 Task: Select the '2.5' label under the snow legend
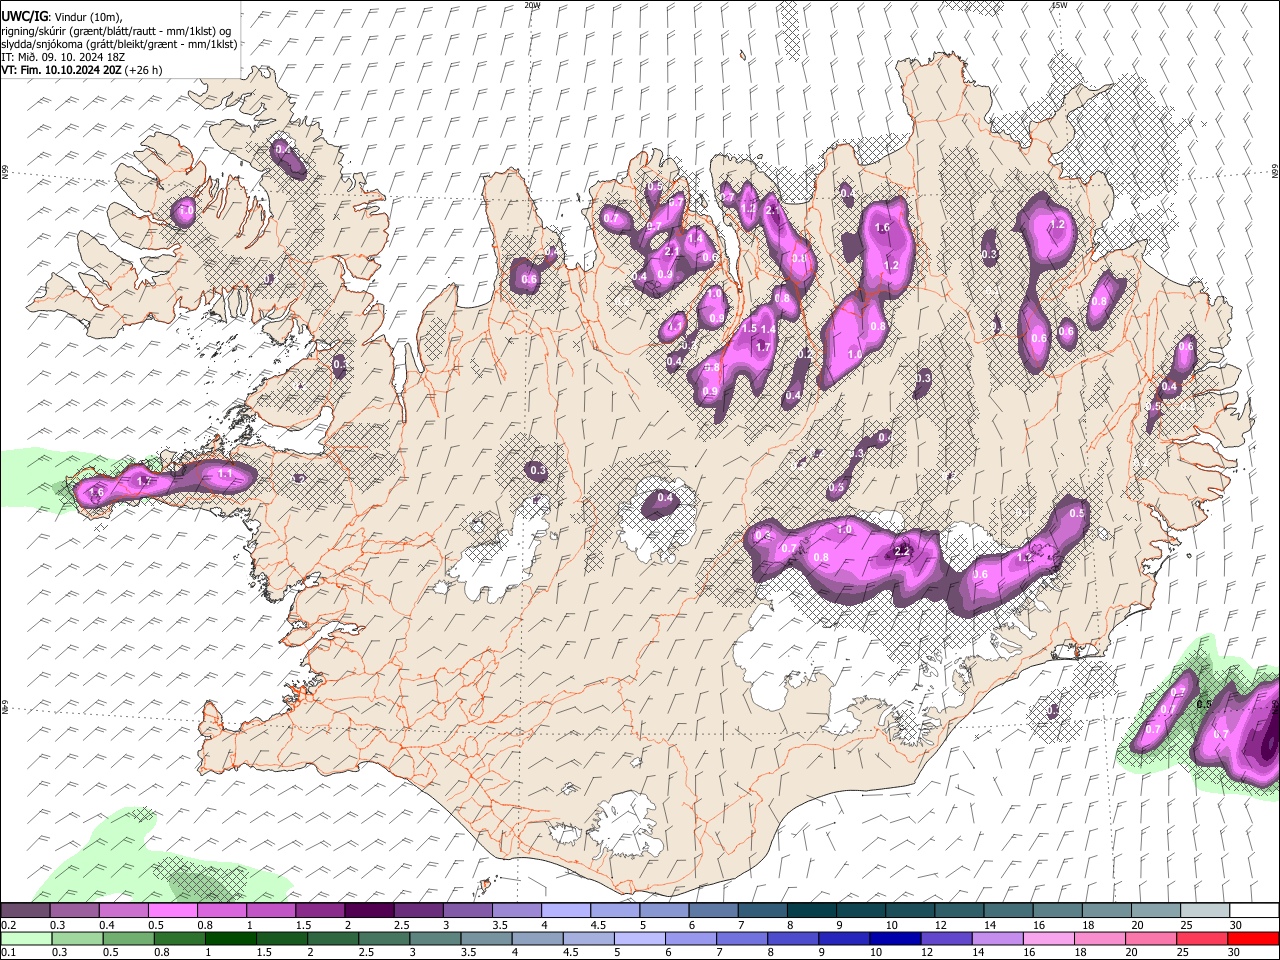coord(401,925)
